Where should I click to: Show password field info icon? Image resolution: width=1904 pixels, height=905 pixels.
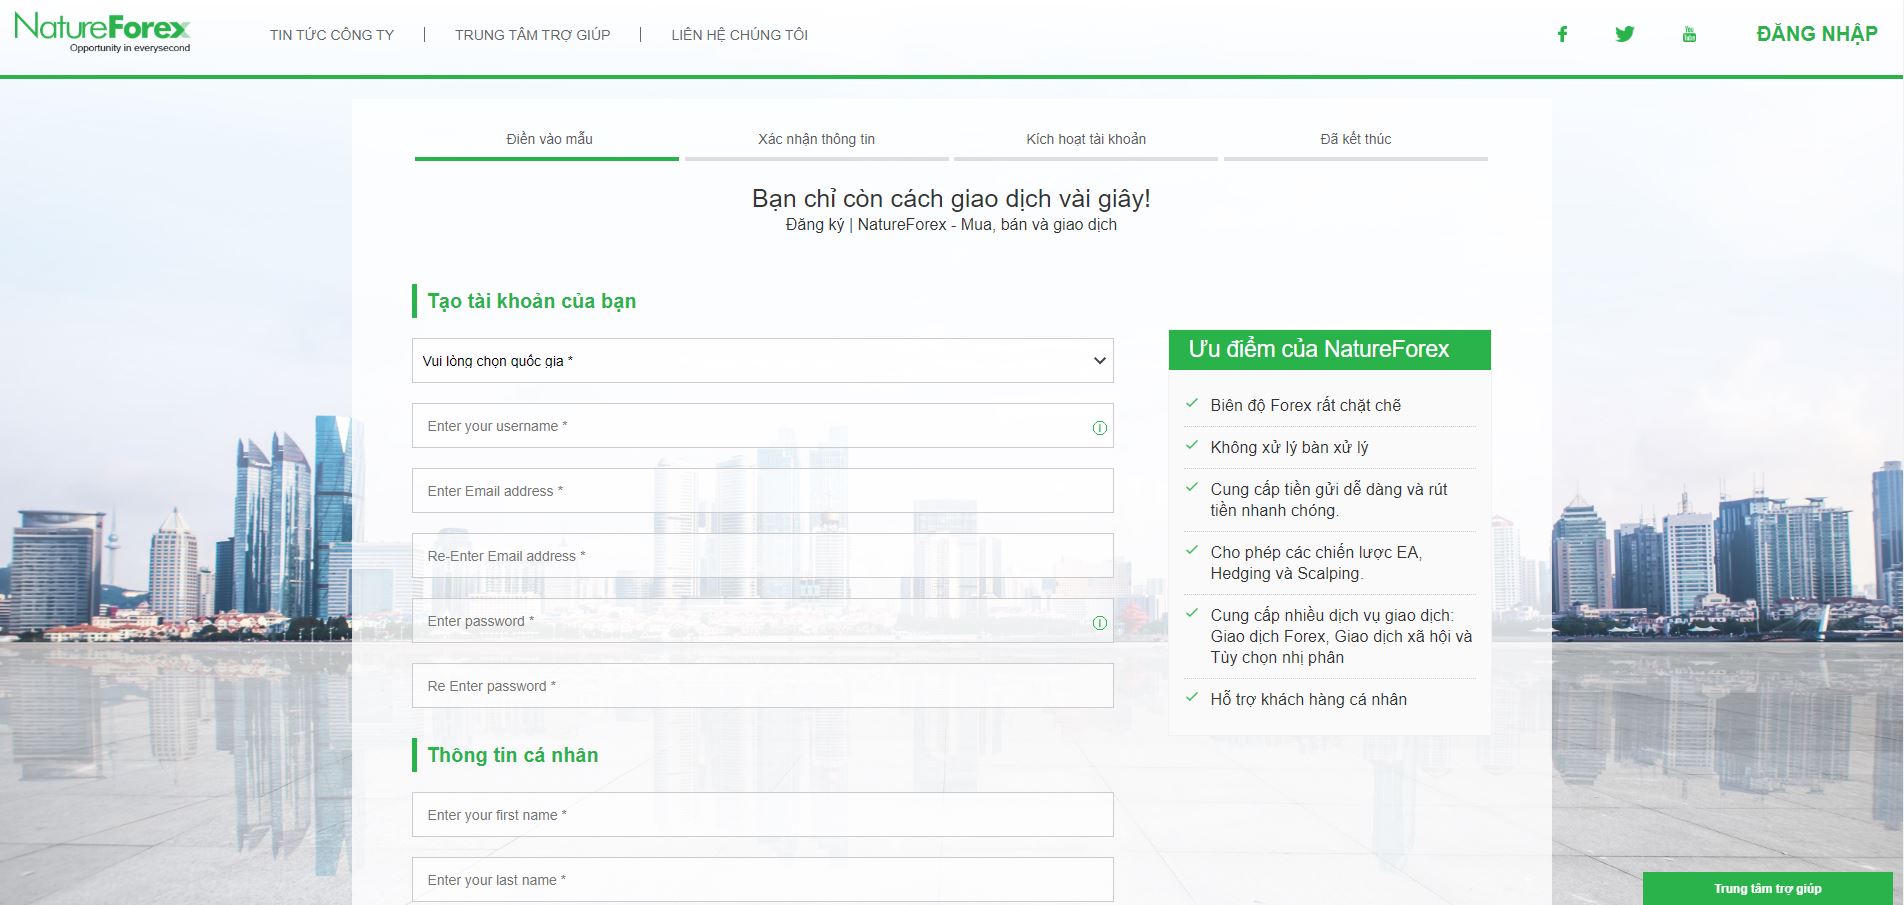[x=1100, y=622]
